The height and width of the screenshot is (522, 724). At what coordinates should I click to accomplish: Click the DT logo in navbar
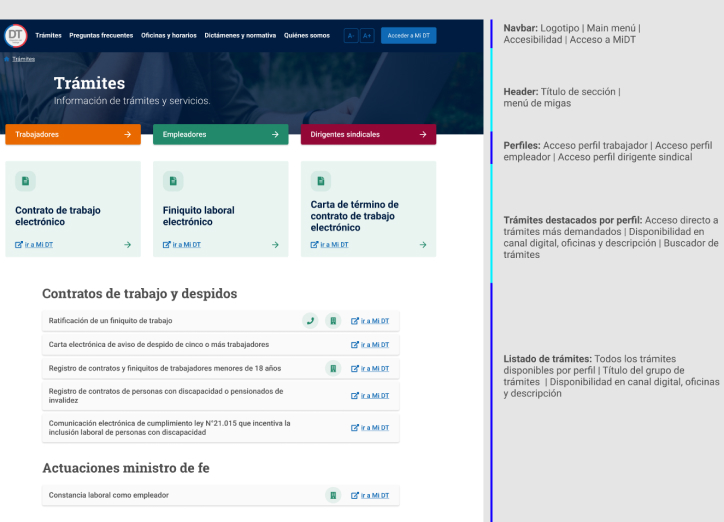coord(16,36)
